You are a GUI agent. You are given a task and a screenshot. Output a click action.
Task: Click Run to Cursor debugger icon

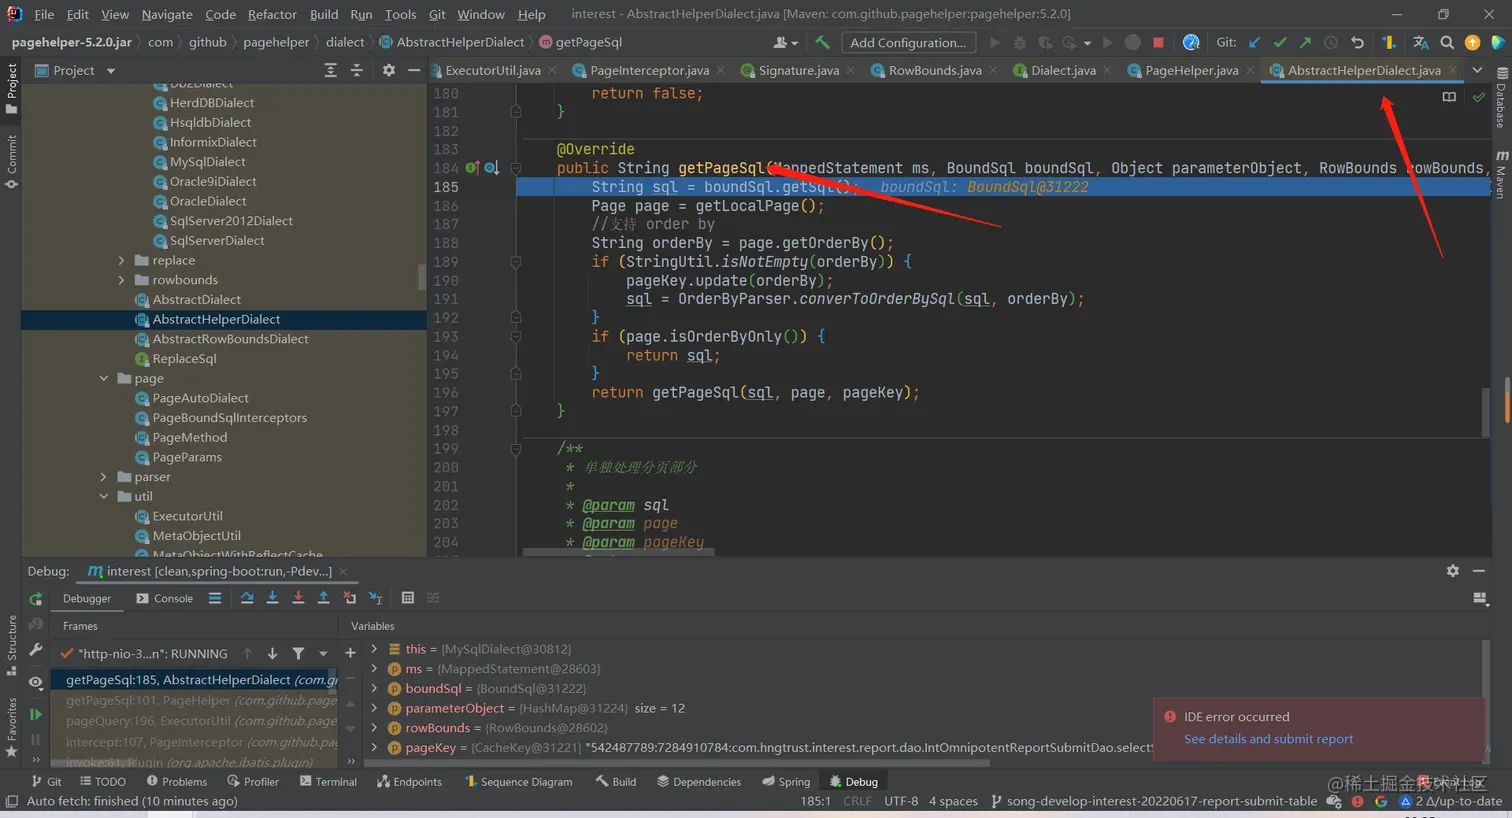click(x=375, y=598)
